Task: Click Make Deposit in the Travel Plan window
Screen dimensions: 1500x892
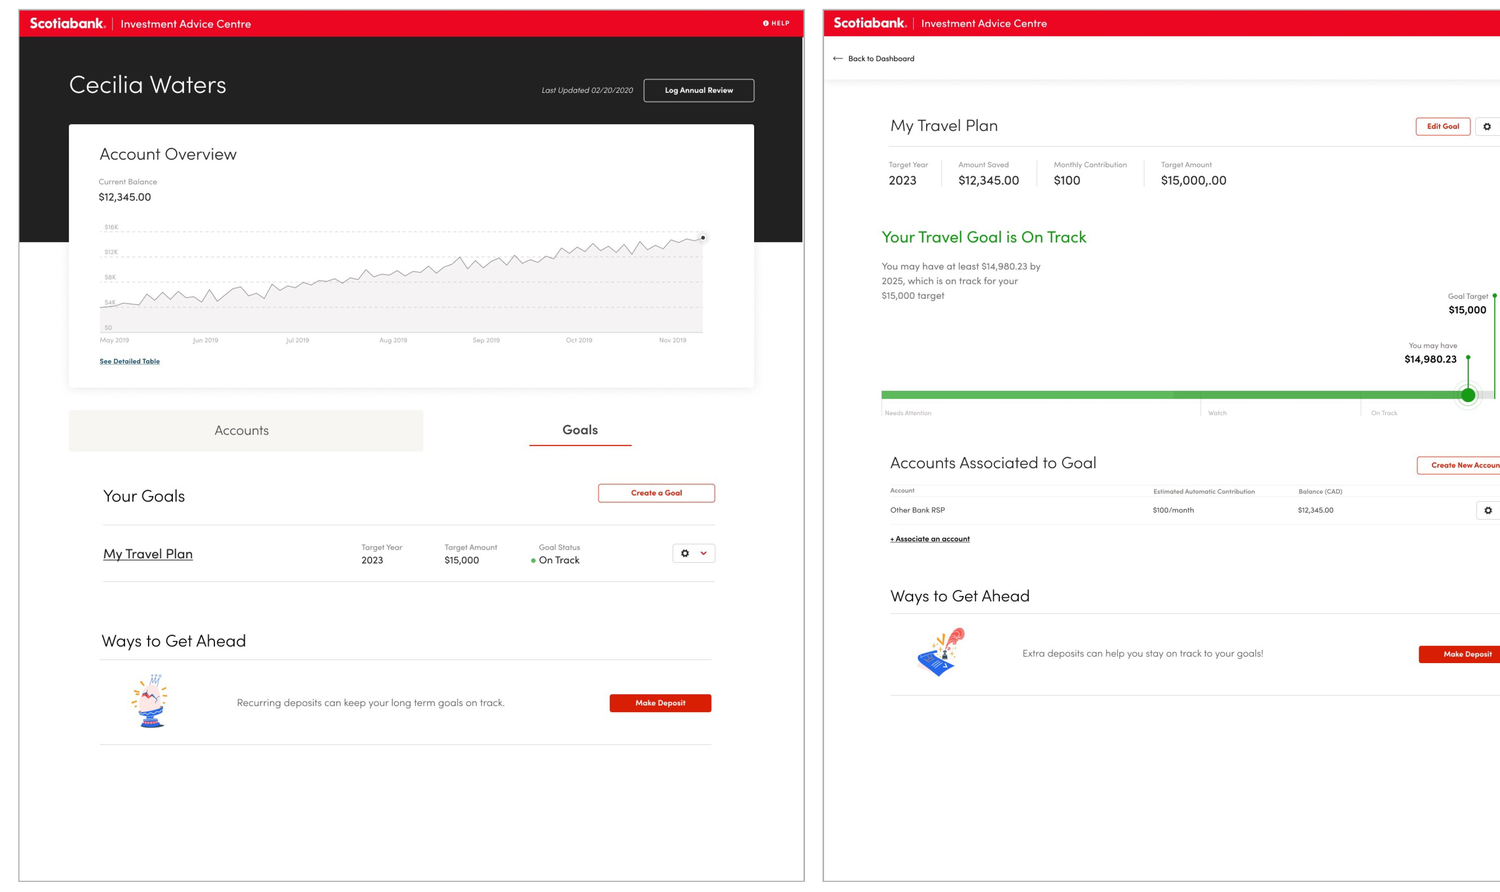Action: 1462,654
